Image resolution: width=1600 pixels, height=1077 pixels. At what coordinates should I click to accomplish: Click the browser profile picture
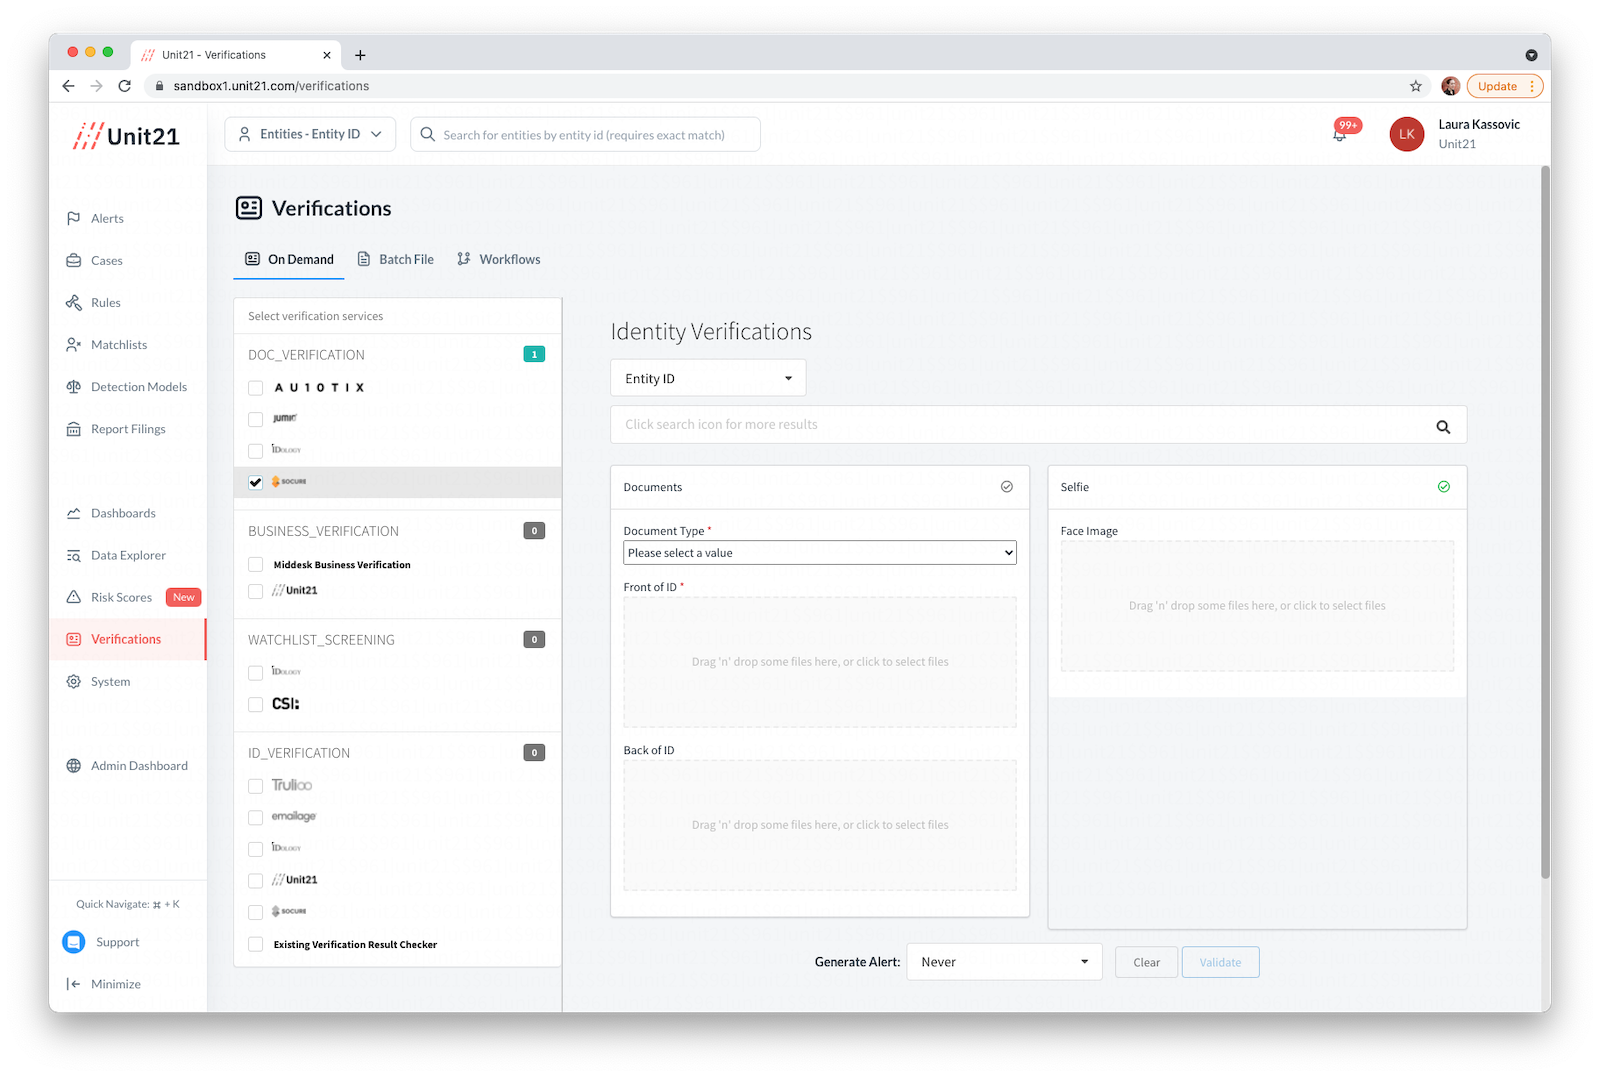tap(1450, 86)
